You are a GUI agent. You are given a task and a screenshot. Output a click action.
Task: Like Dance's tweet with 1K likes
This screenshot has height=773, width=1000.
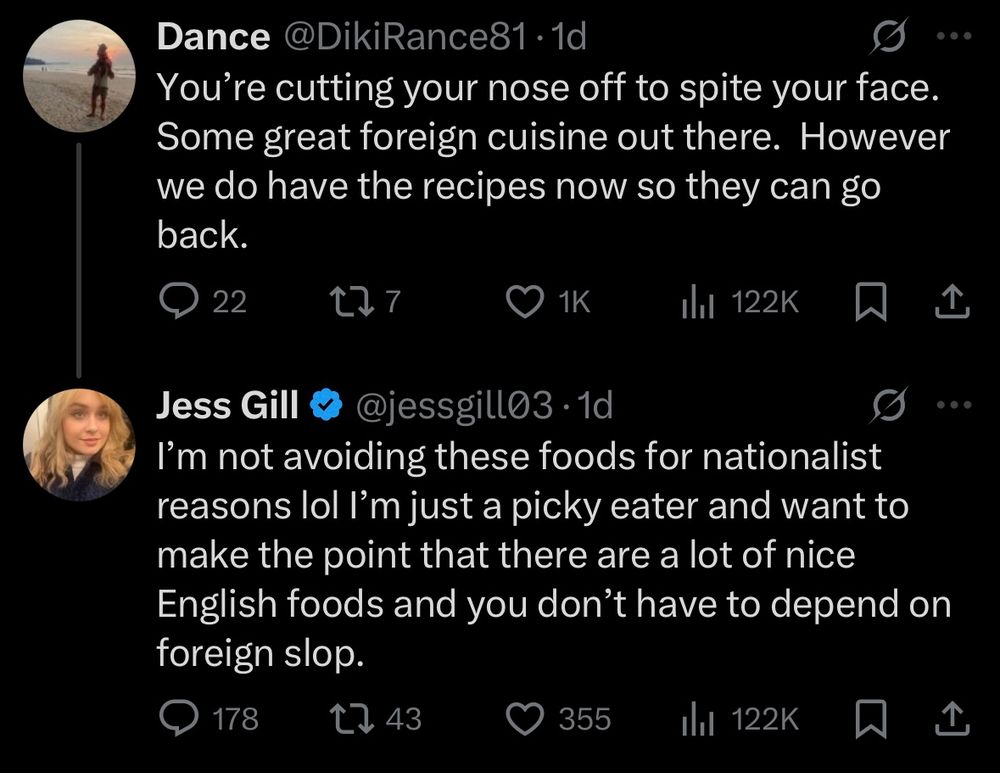click(525, 301)
